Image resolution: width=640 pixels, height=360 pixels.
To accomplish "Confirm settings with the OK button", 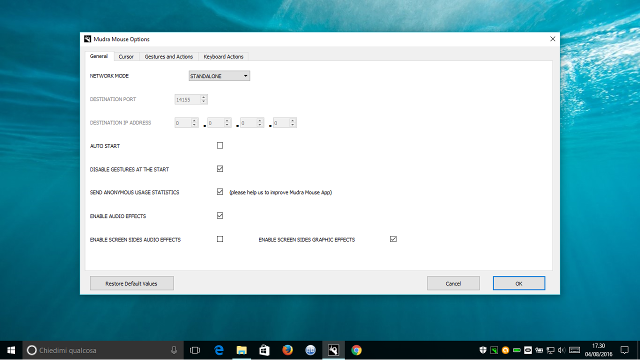I will tap(519, 283).
